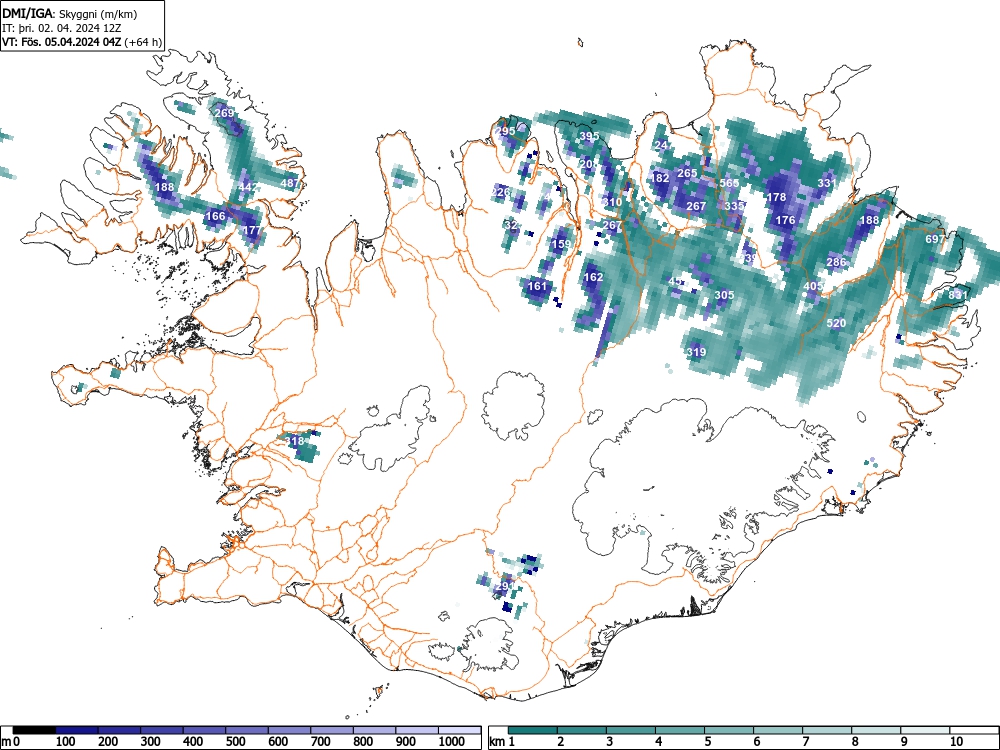Viewport: 1000px width, 750px height.
Task: Click the 'DMI/IGA: Skyggni (m/km)' title text
Action: pos(70,14)
